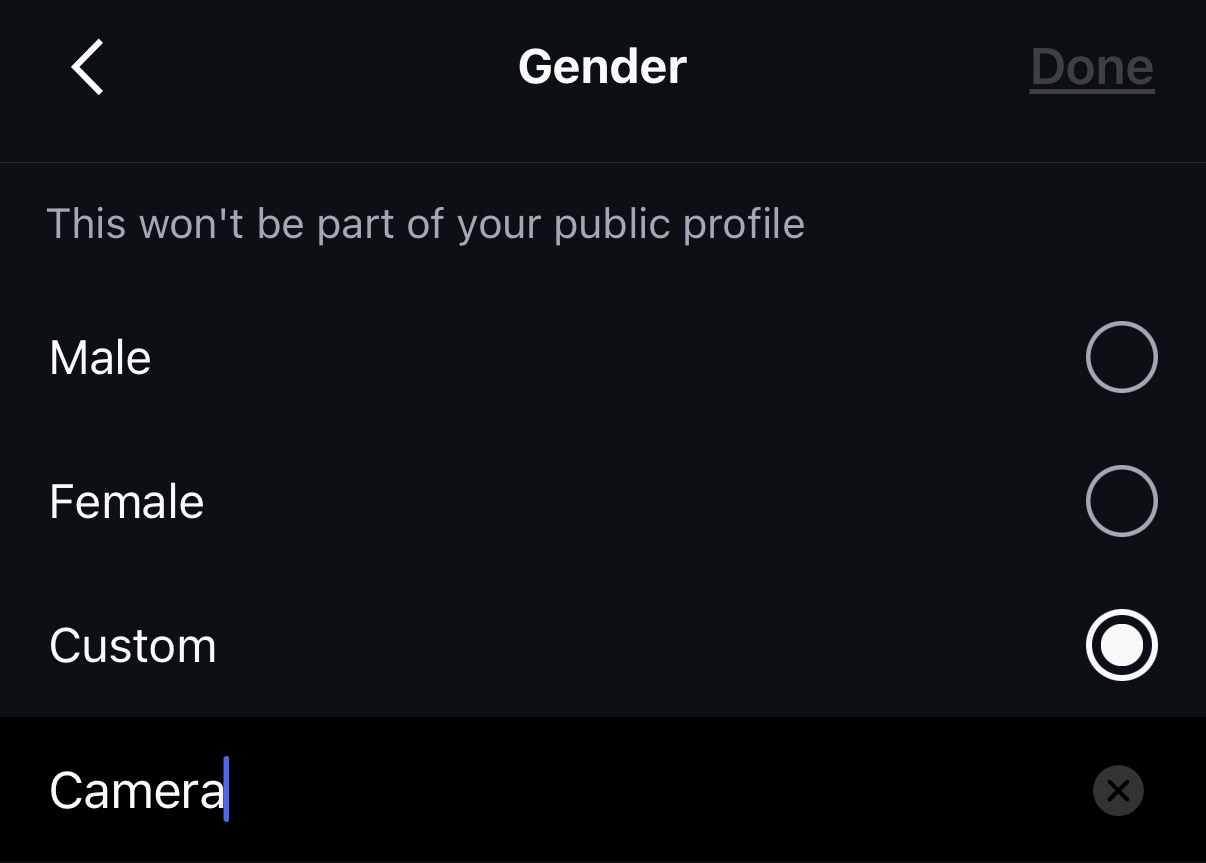The width and height of the screenshot is (1206, 863).
Task: Go back using the left chevron
Action: 88,67
